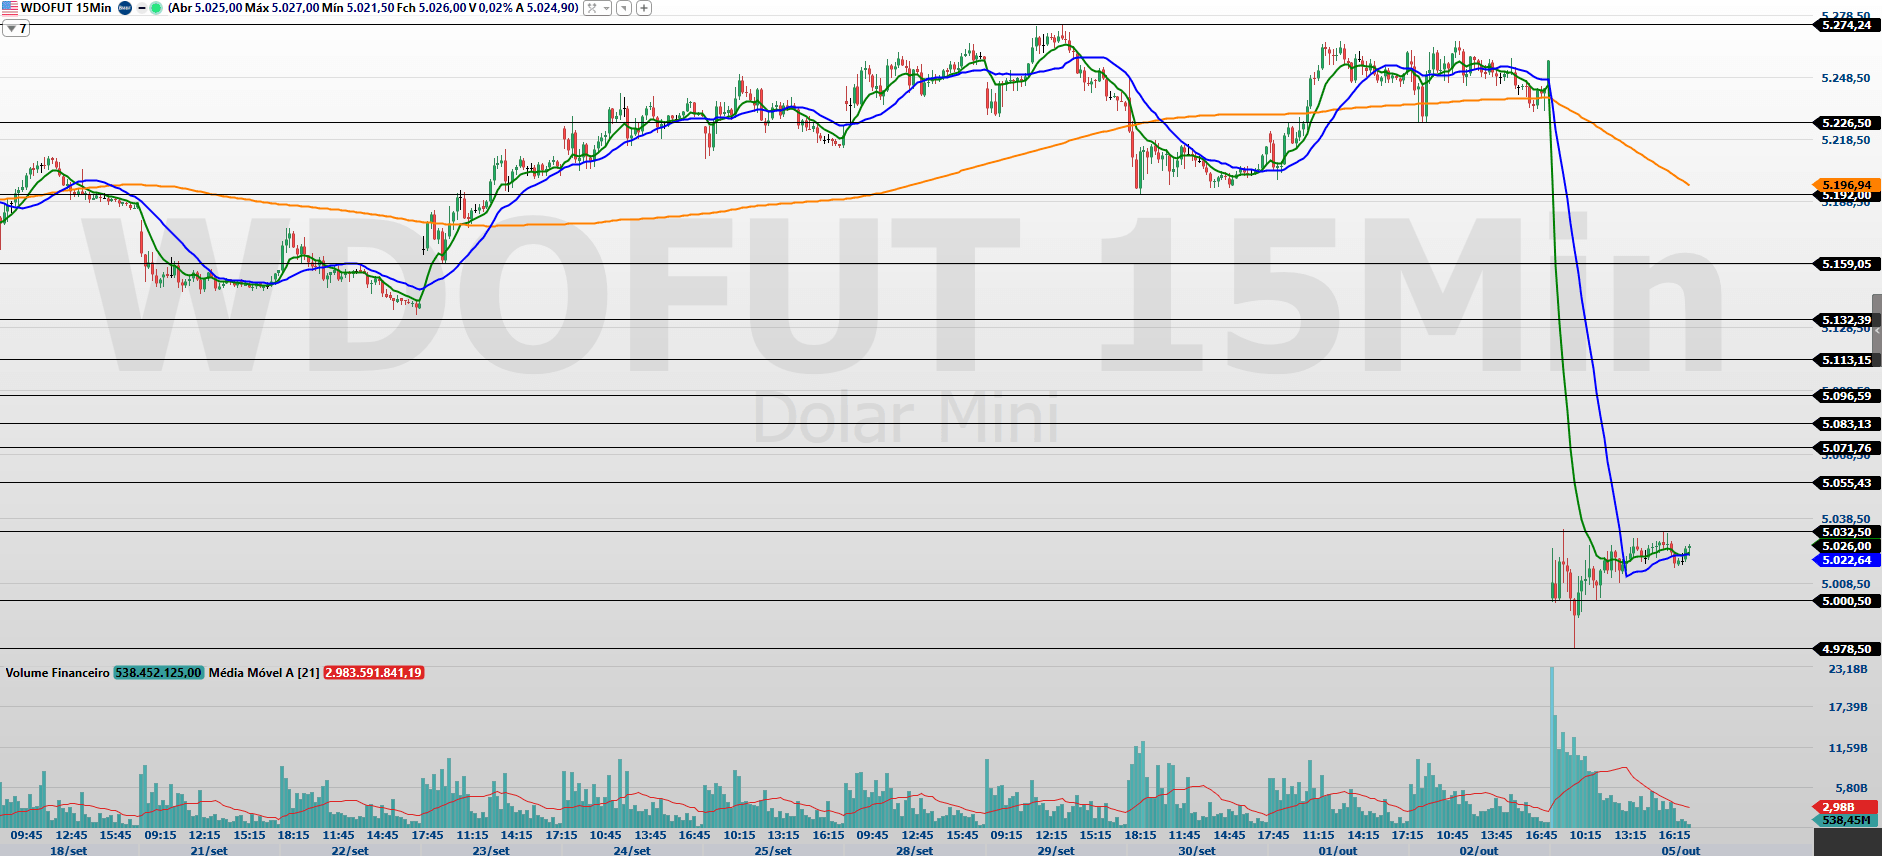
Task: Click the blue 5.022,64 moving average tag
Action: point(1846,560)
